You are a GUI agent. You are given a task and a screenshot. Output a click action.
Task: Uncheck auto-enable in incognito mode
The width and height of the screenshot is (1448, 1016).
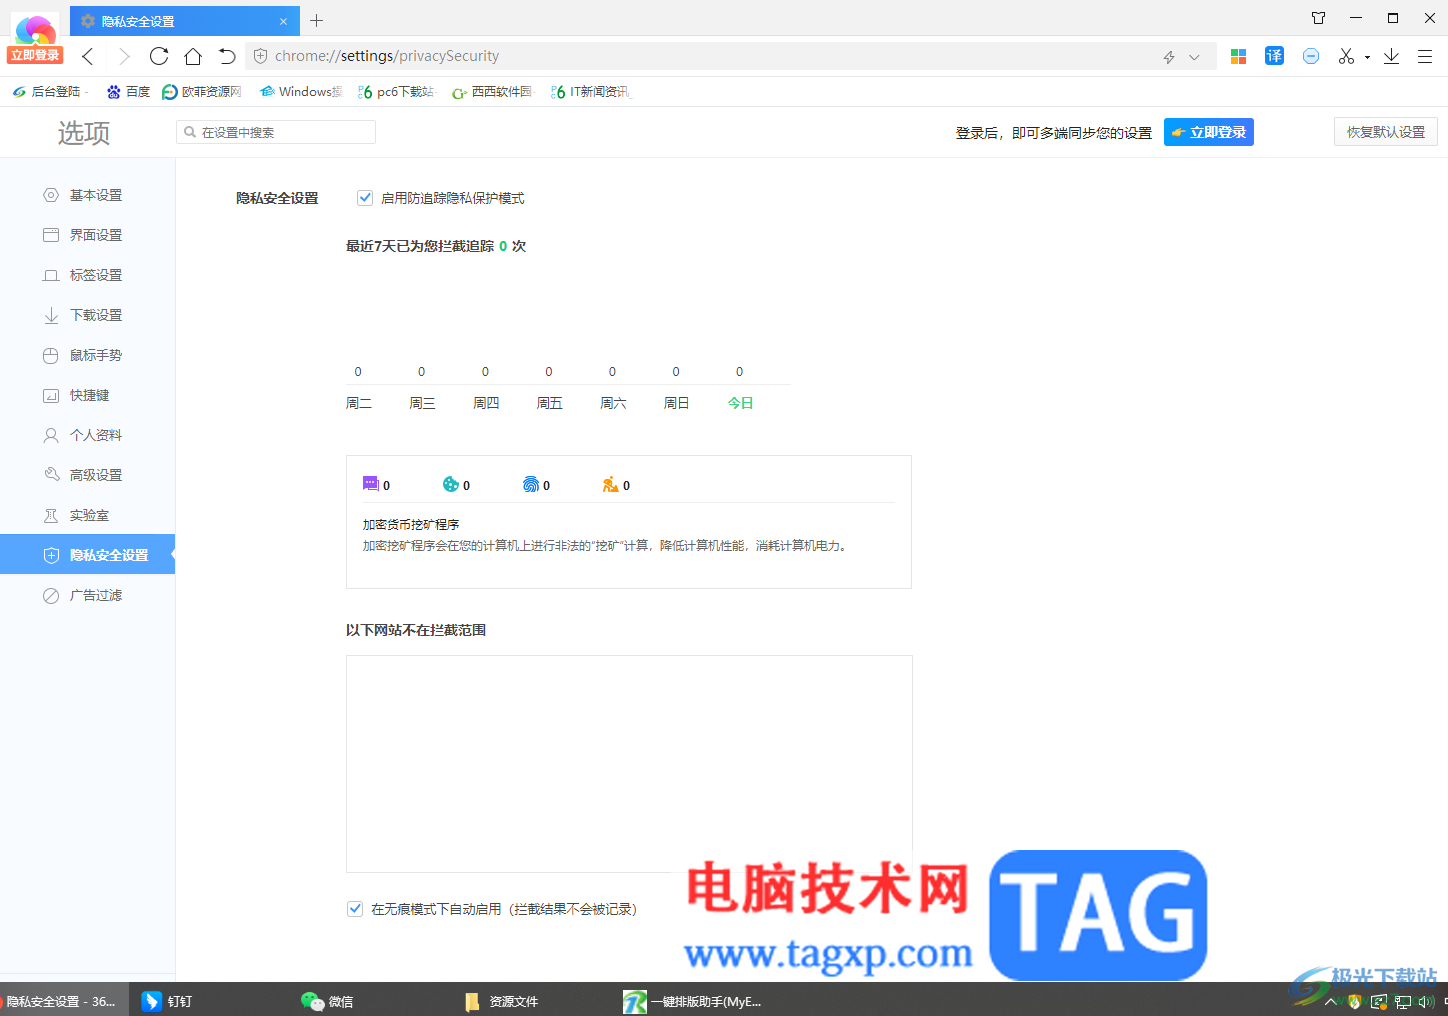pyautogui.click(x=355, y=908)
